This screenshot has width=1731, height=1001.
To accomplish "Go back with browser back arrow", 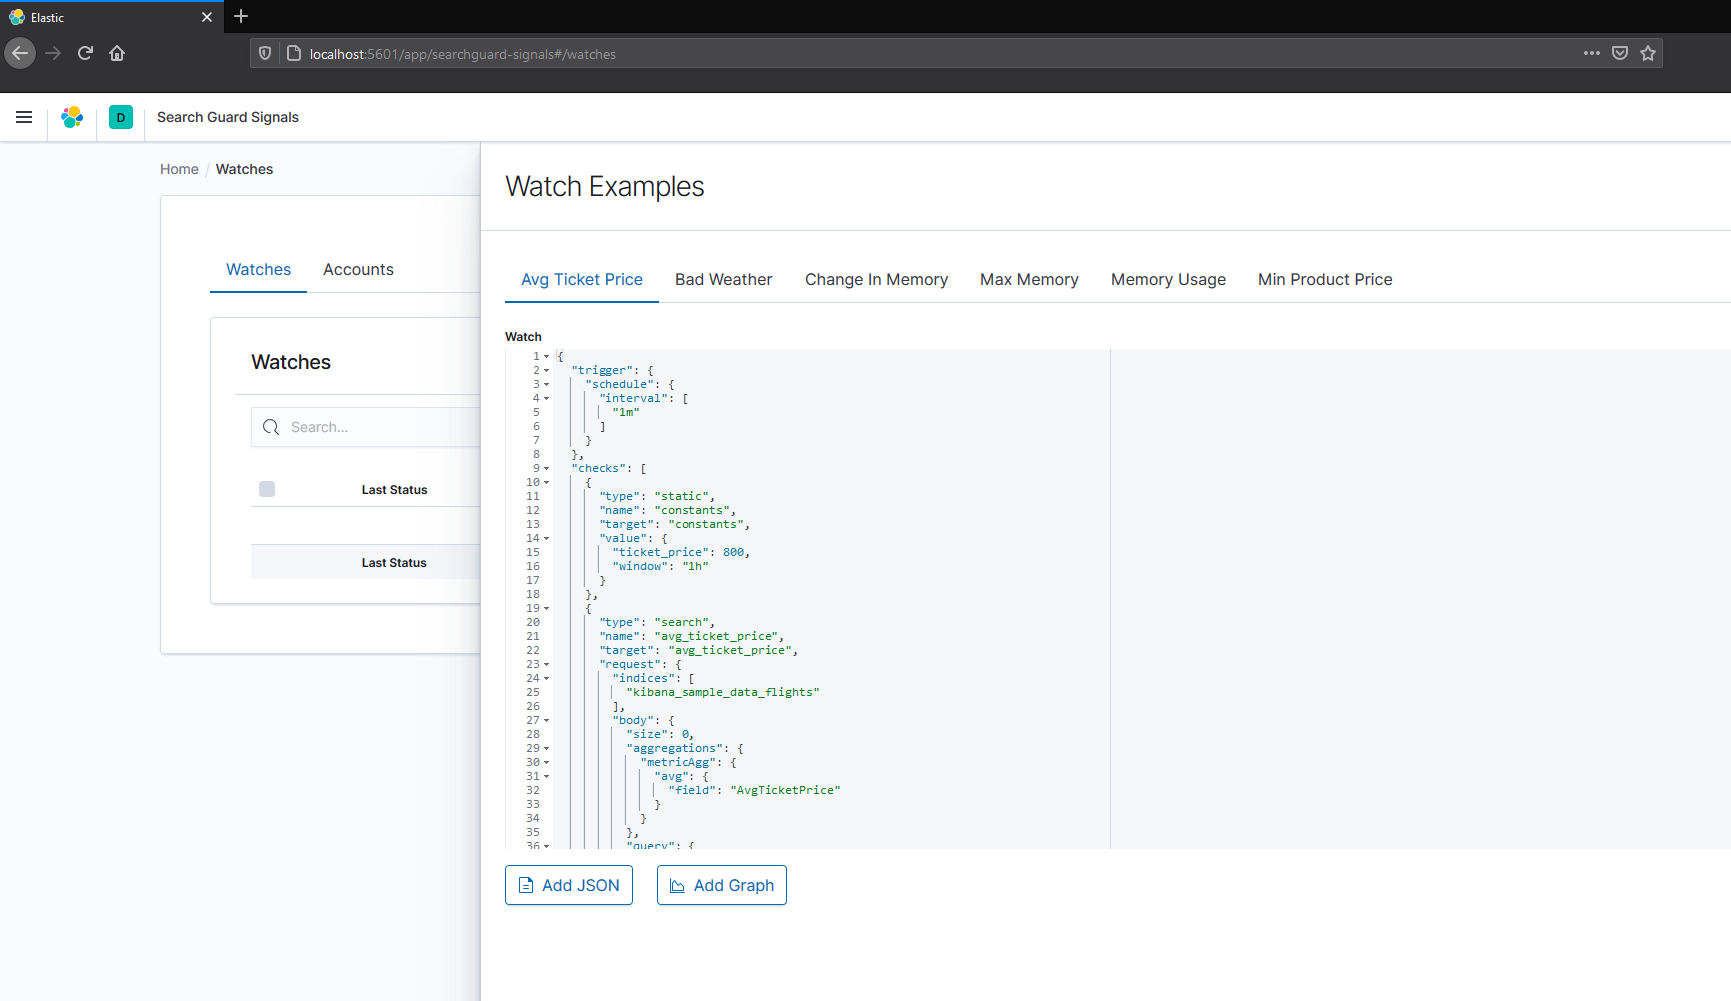I will [x=20, y=53].
